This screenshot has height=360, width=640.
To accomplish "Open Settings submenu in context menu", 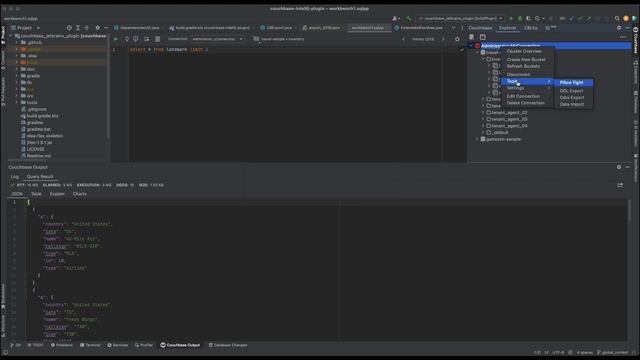I will (x=527, y=88).
